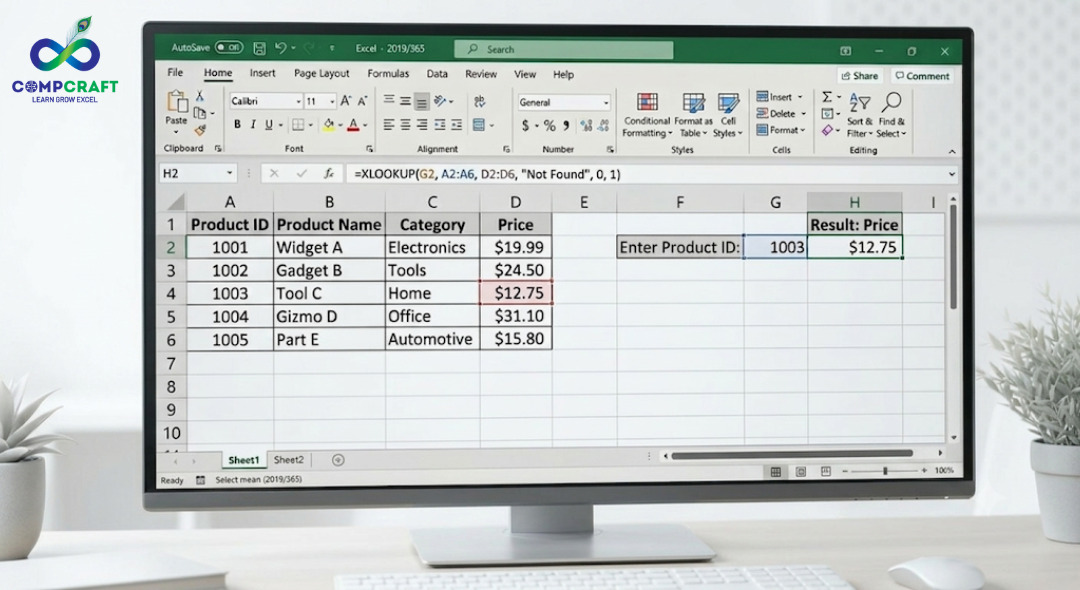The height and width of the screenshot is (590, 1080).
Task: Open the Undo history dropdown arrow
Action: tap(293, 48)
